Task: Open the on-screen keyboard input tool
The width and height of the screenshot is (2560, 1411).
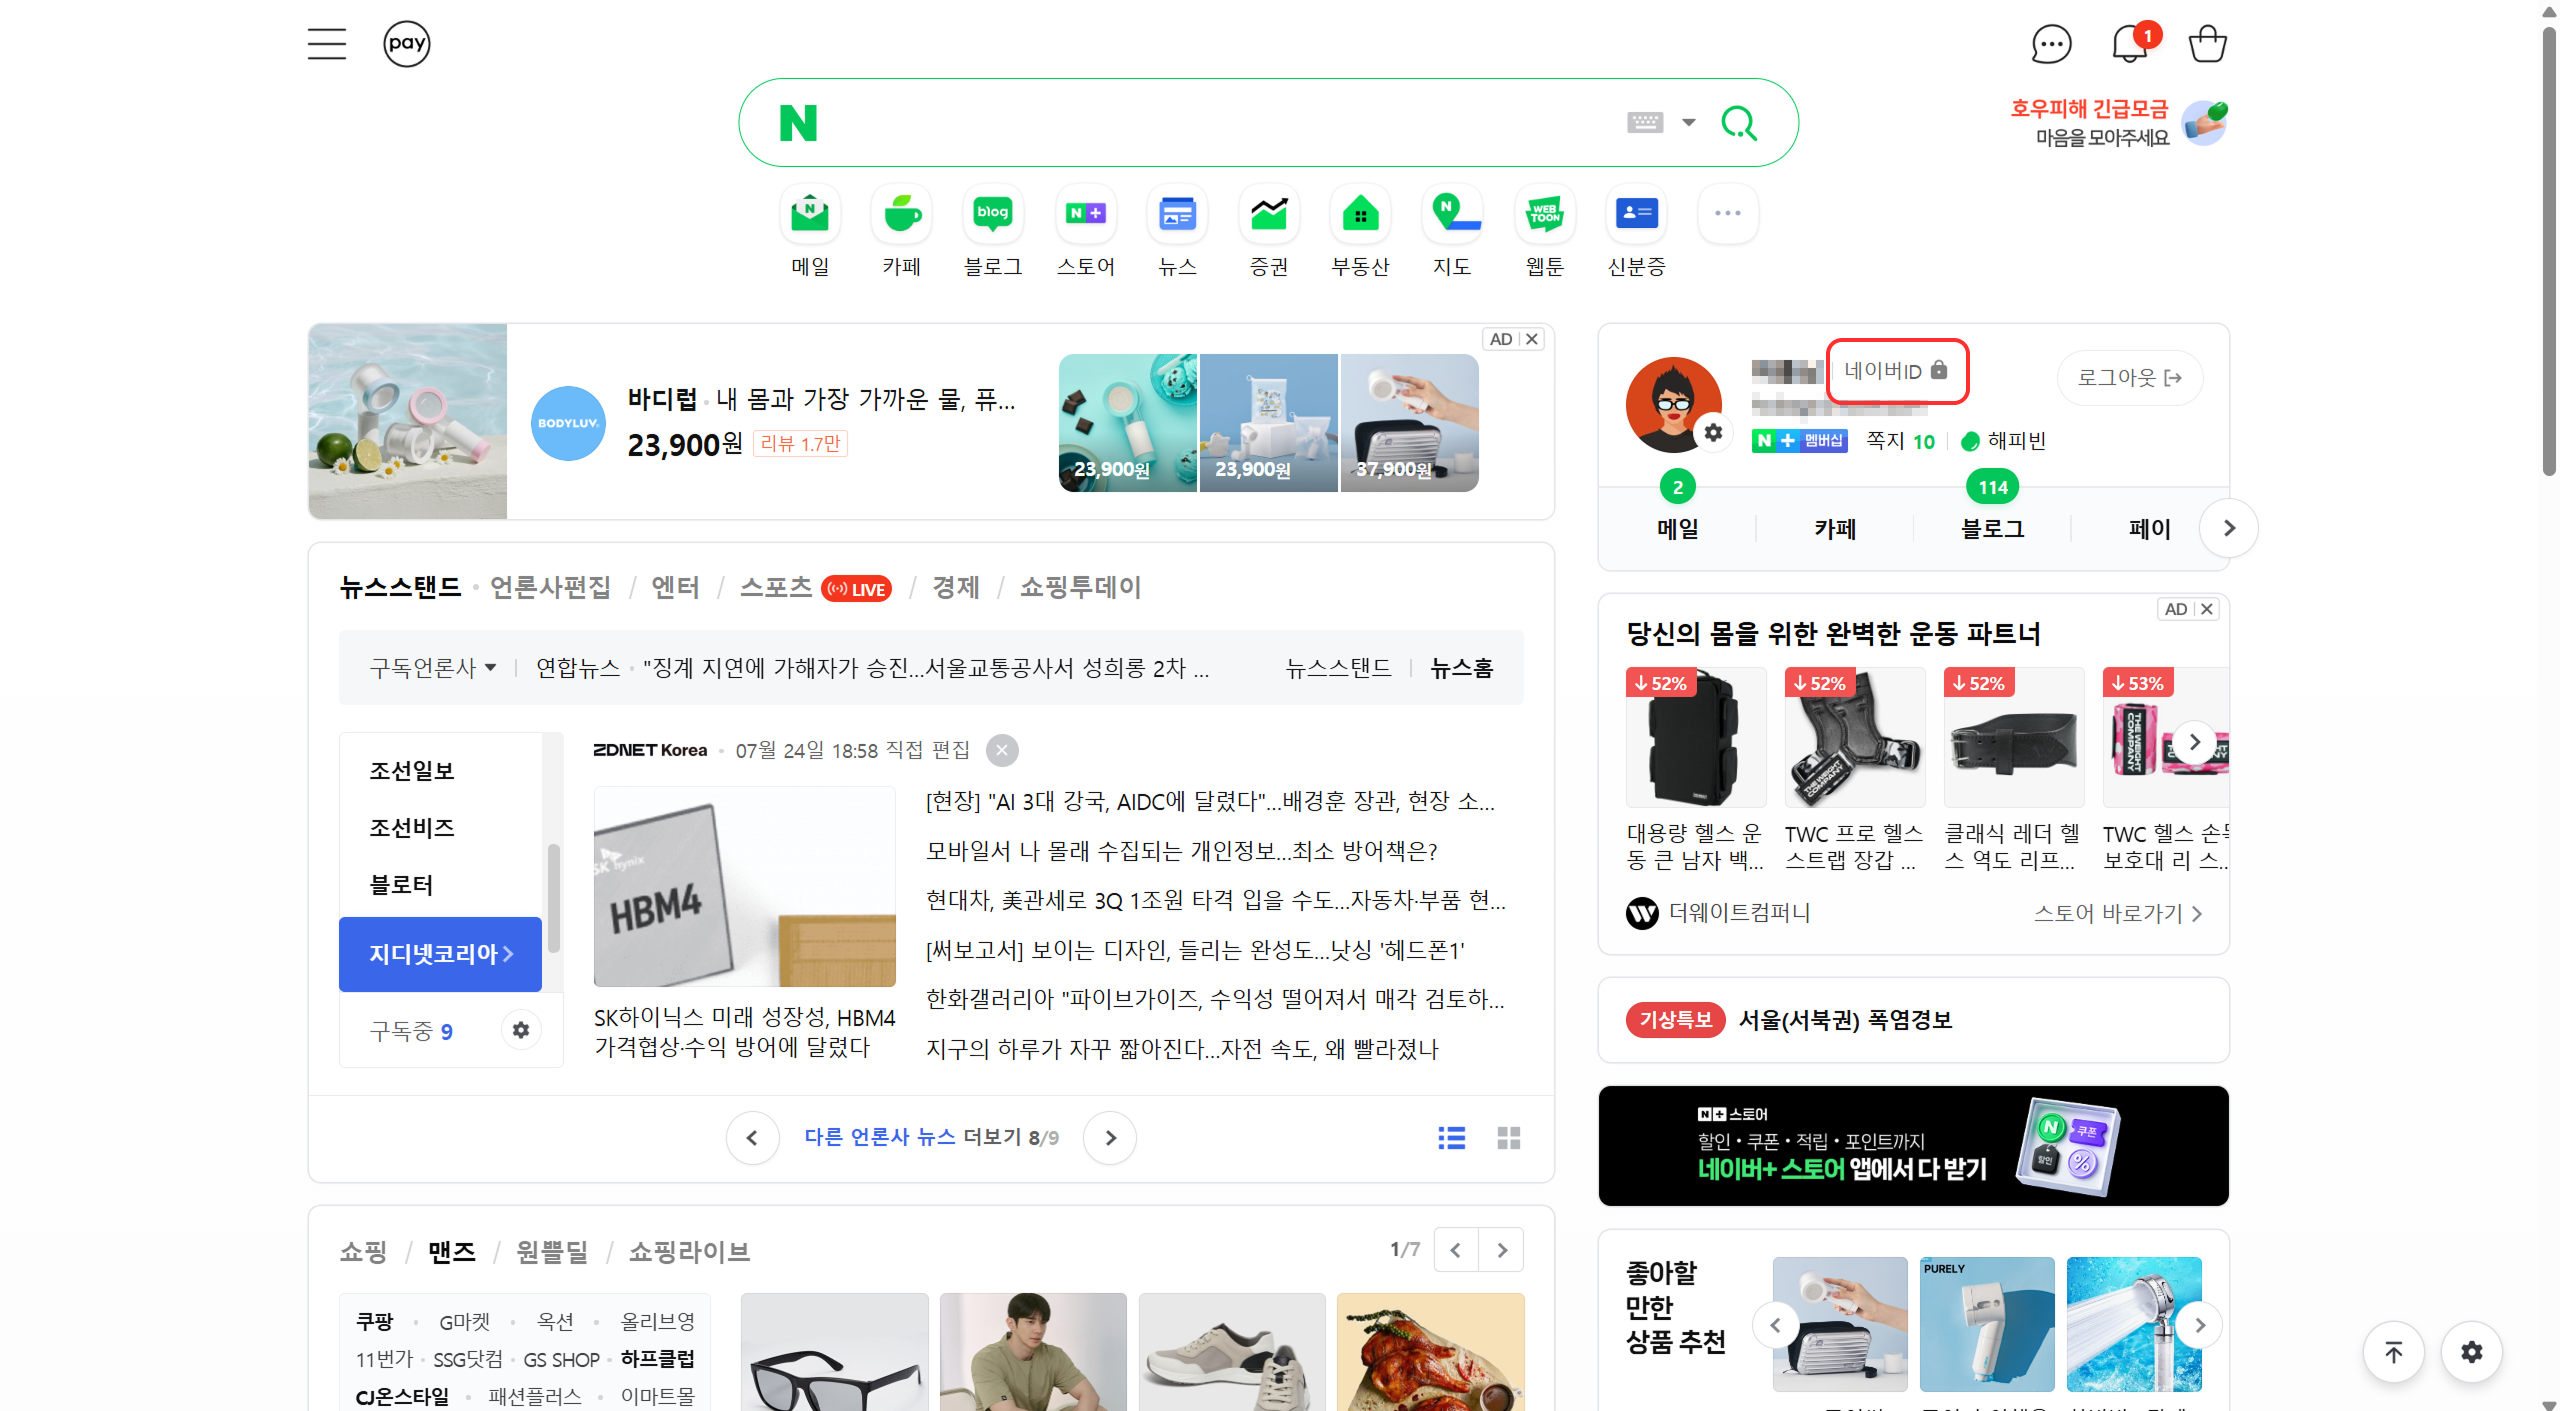Action: click(1645, 123)
